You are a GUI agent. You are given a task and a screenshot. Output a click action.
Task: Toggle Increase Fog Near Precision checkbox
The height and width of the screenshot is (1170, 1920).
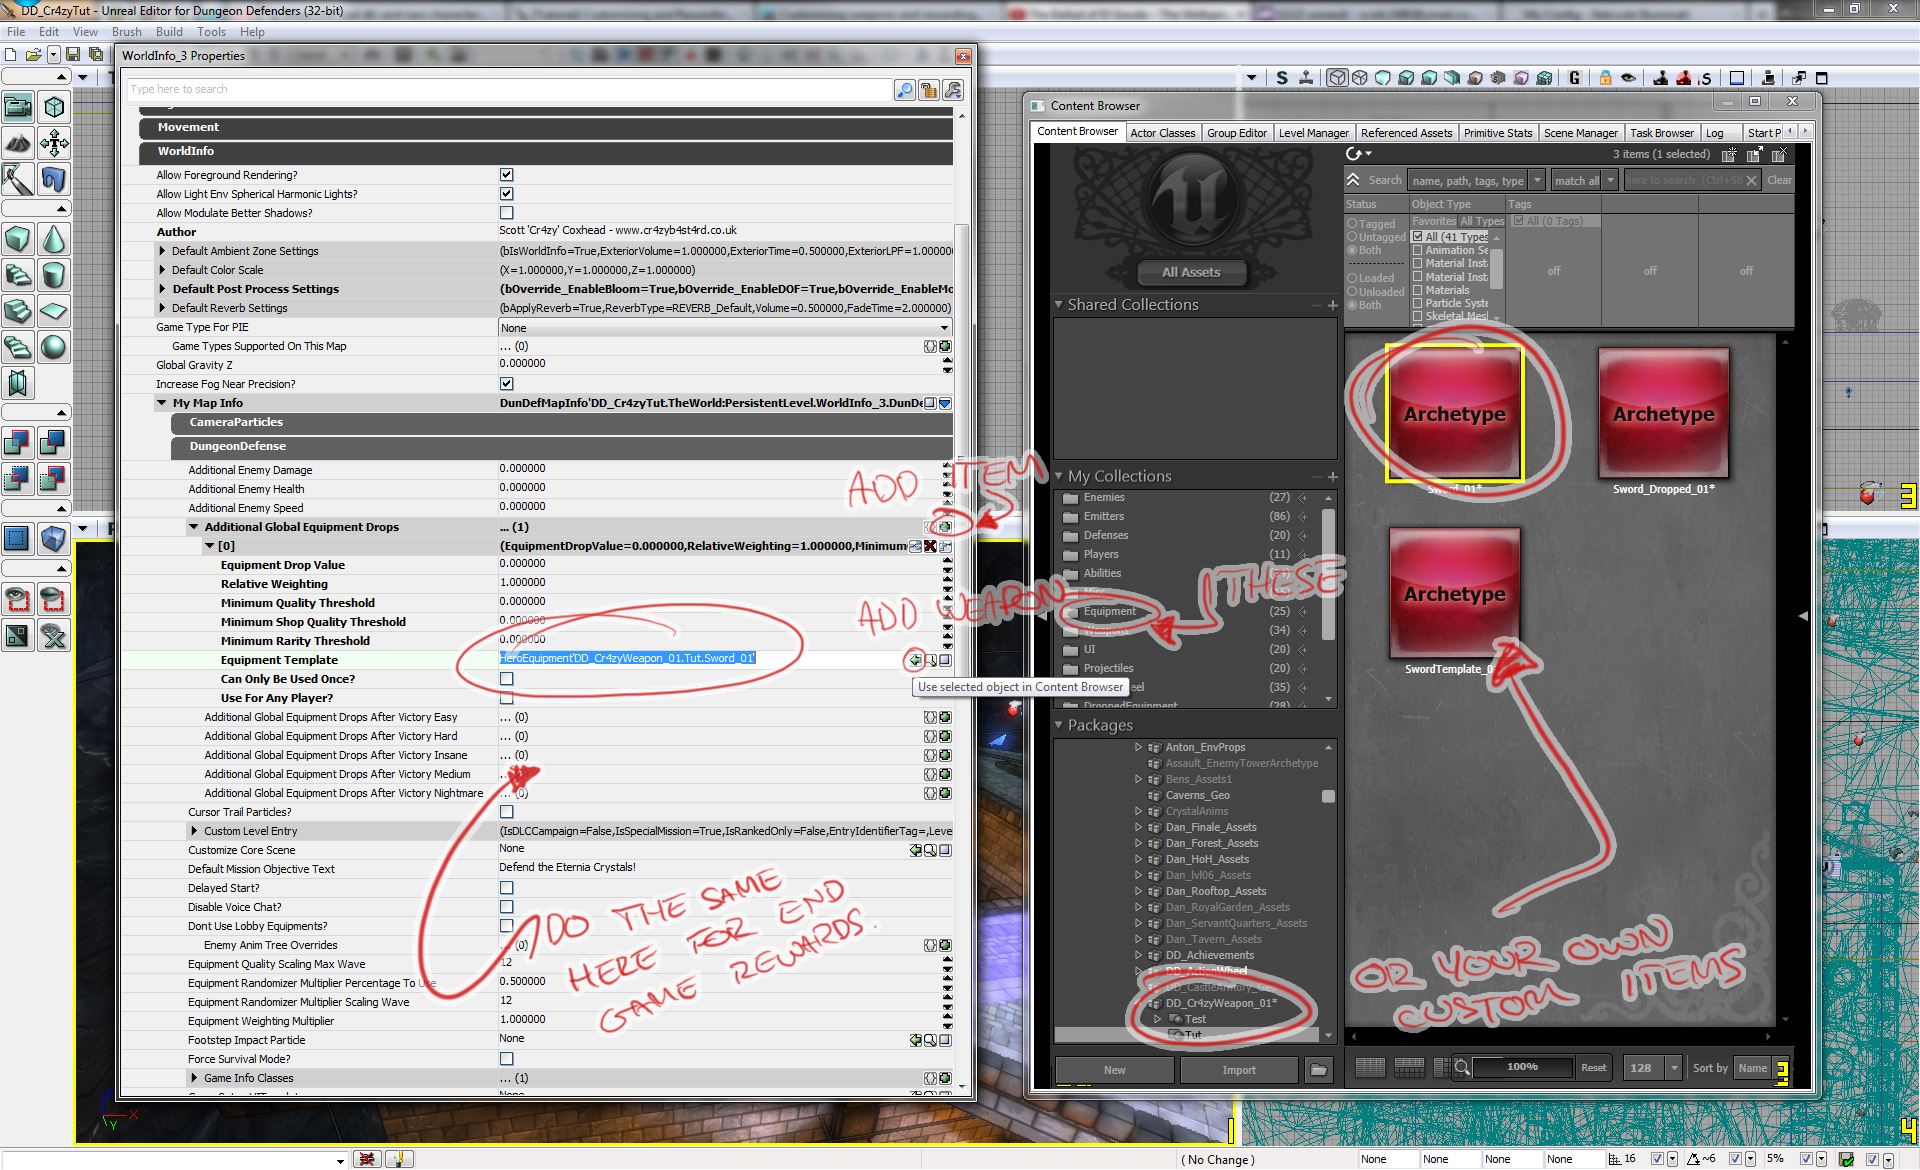507,384
